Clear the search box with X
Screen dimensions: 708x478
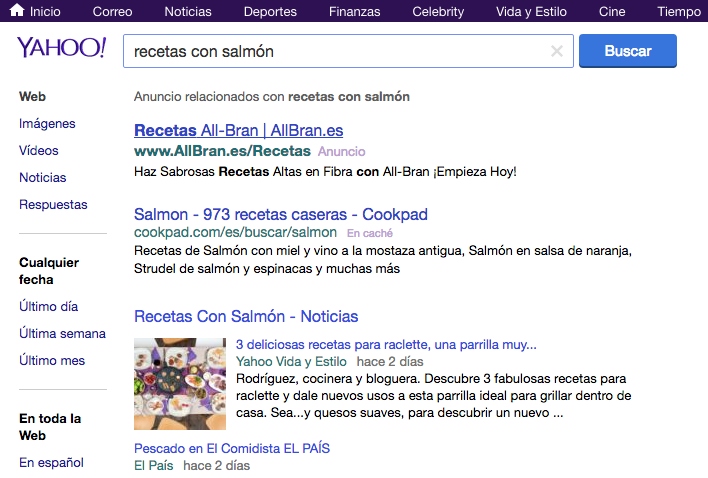557,51
